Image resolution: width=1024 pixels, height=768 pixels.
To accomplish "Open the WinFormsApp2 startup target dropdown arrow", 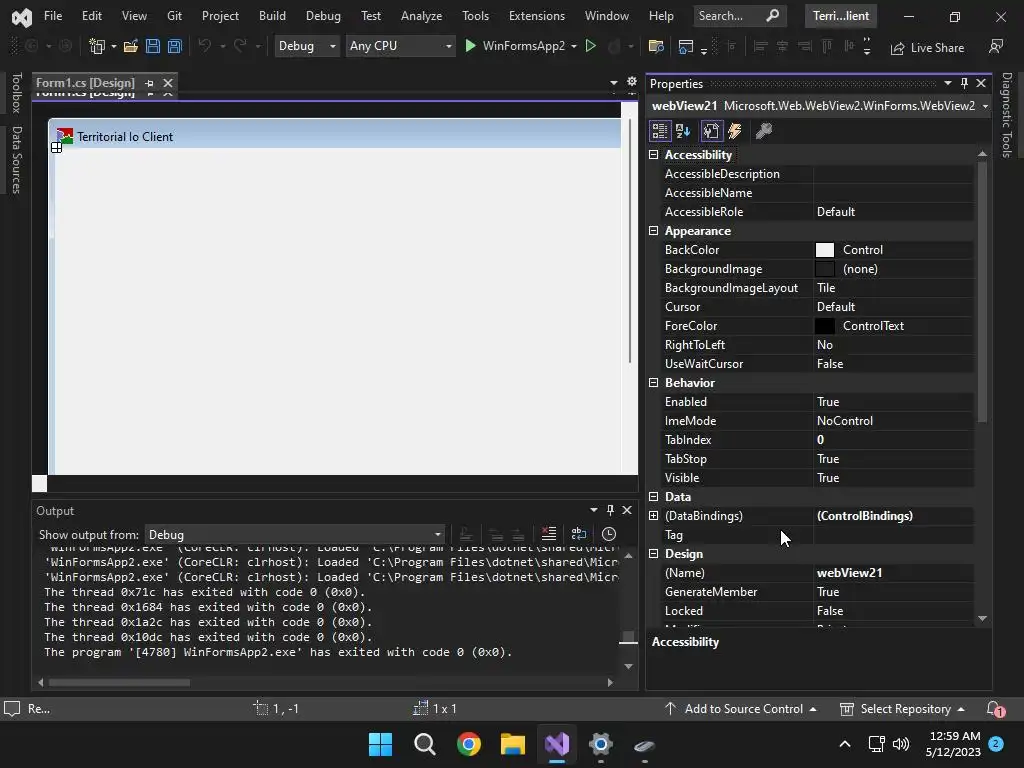I will click(x=574, y=46).
